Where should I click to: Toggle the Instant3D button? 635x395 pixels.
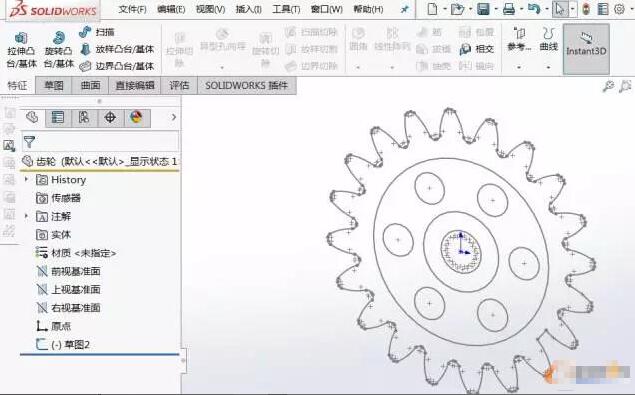coord(586,49)
